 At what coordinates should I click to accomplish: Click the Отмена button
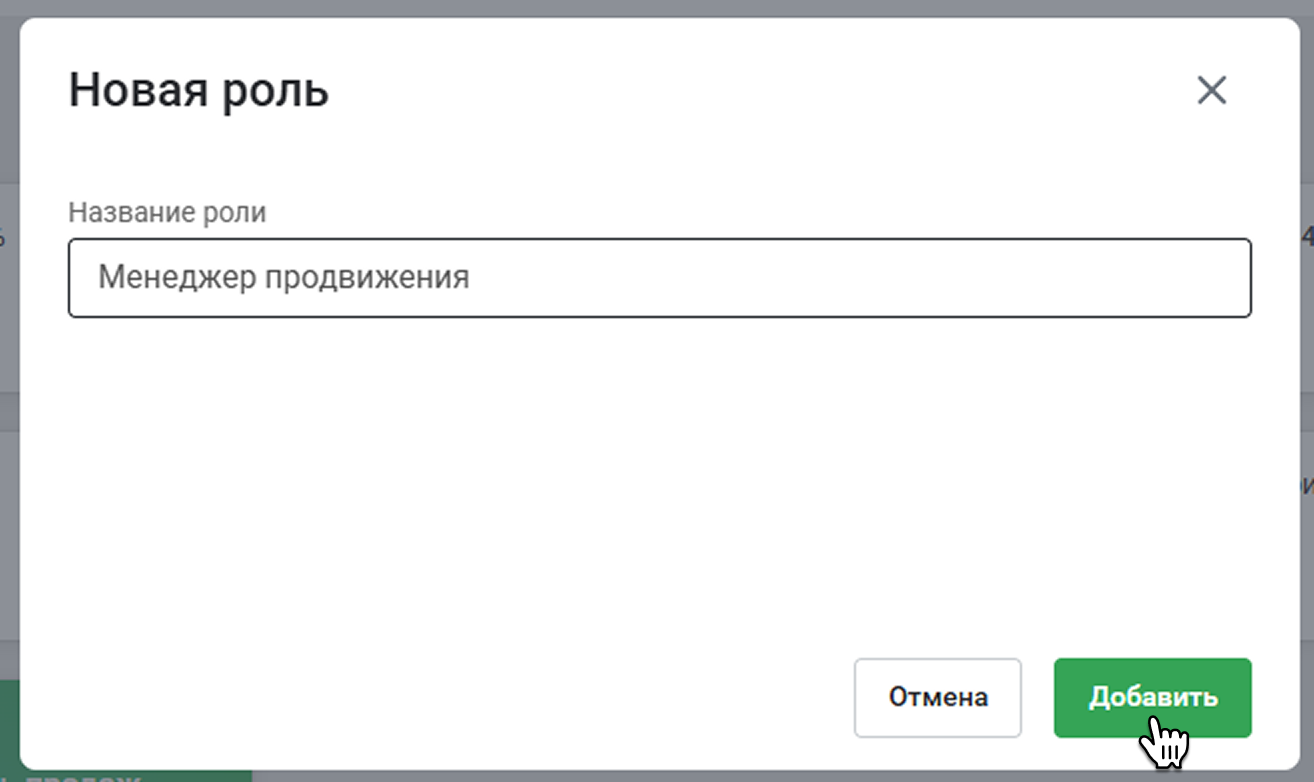point(937,697)
